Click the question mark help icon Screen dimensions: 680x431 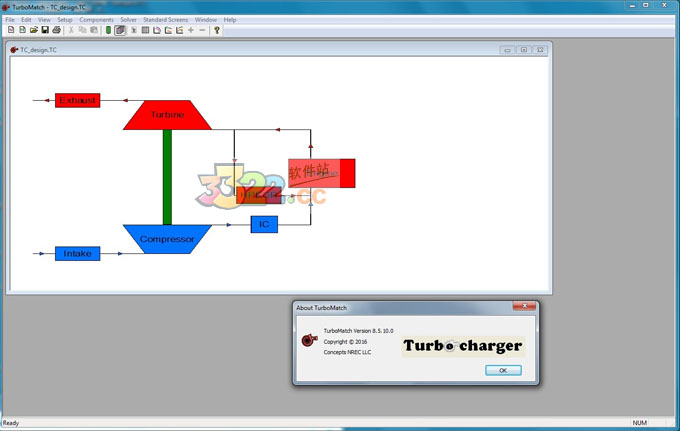pyautogui.click(x=217, y=30)
